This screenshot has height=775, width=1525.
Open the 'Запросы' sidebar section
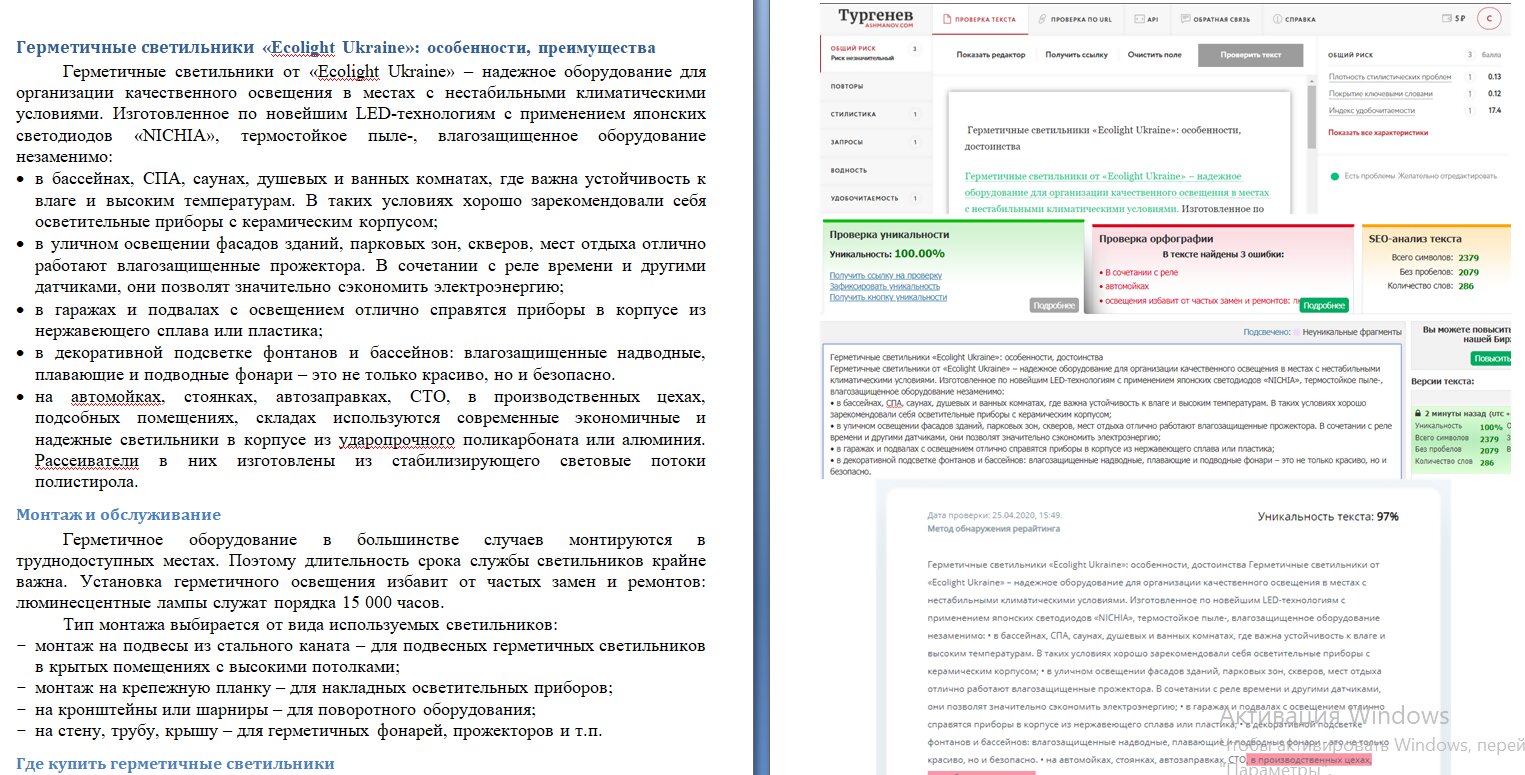coord(875,142)
